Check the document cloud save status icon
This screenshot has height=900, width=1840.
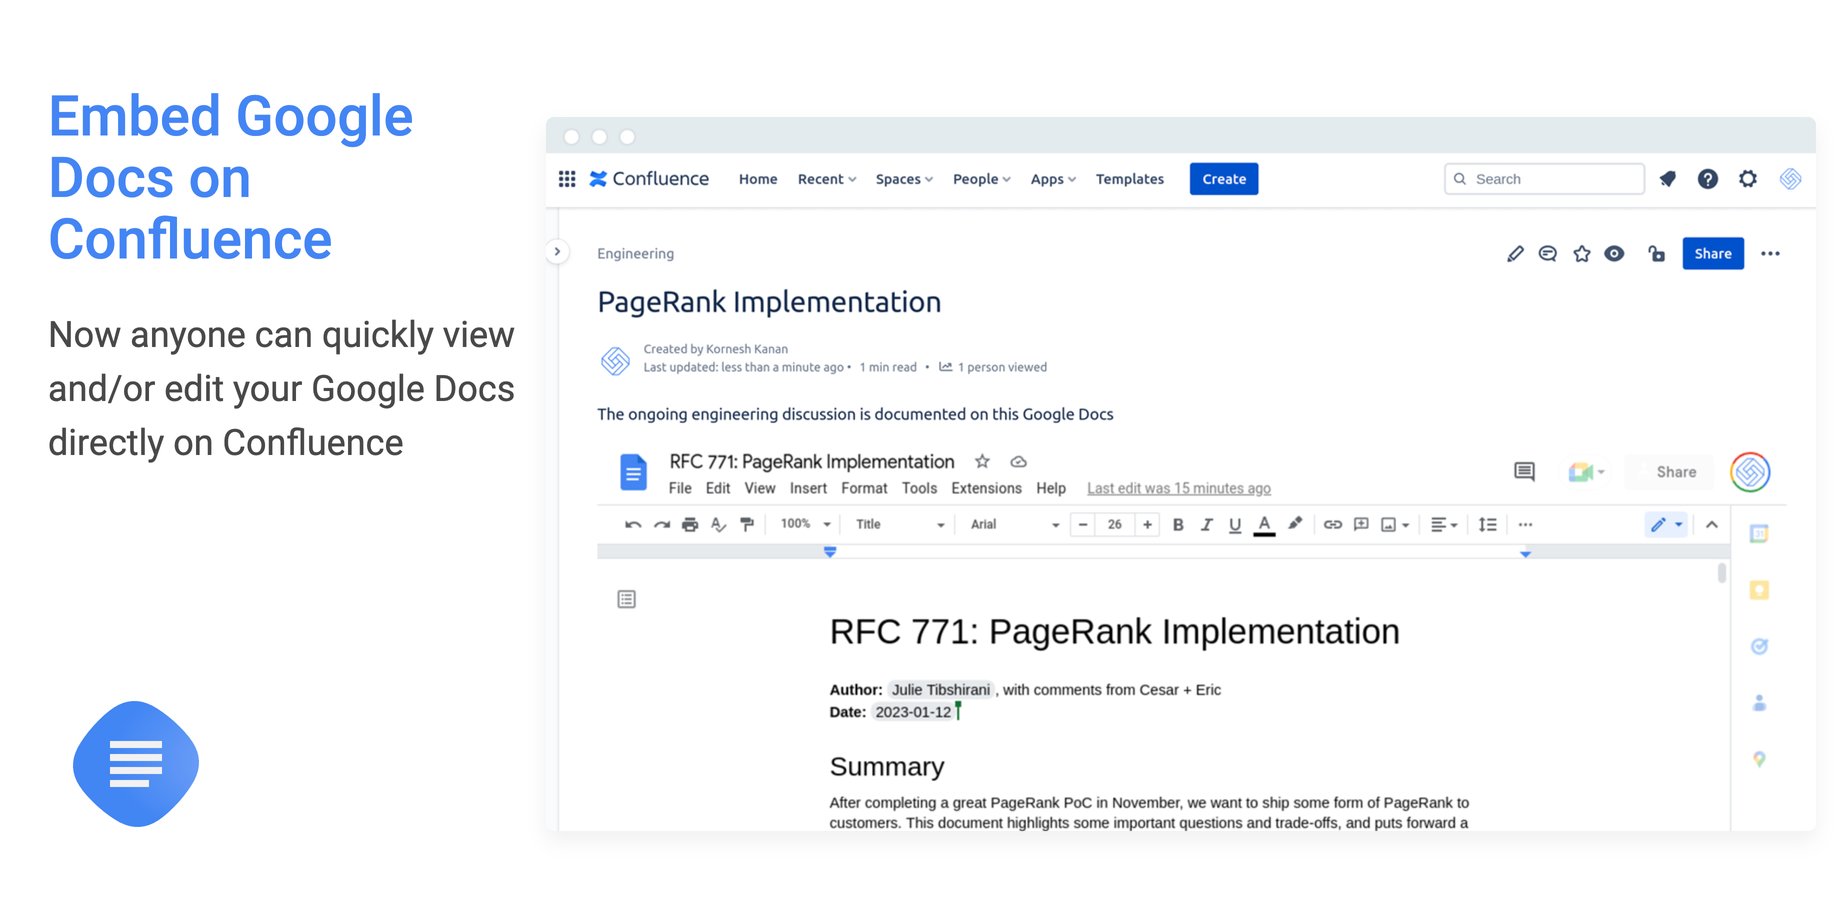pyautogui.click(x=1018, y=462)
